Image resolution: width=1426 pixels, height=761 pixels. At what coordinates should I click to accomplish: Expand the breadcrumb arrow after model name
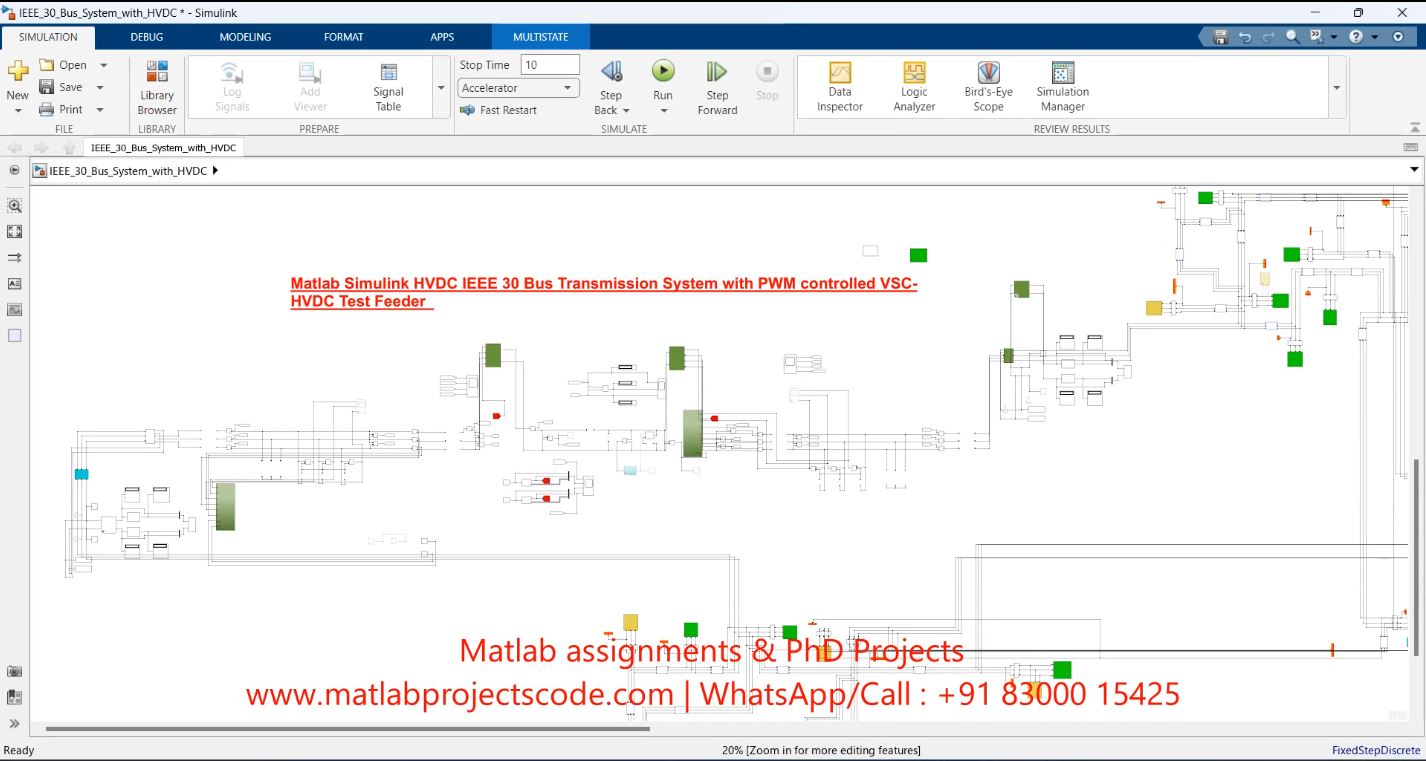click(x=215, y=171)
